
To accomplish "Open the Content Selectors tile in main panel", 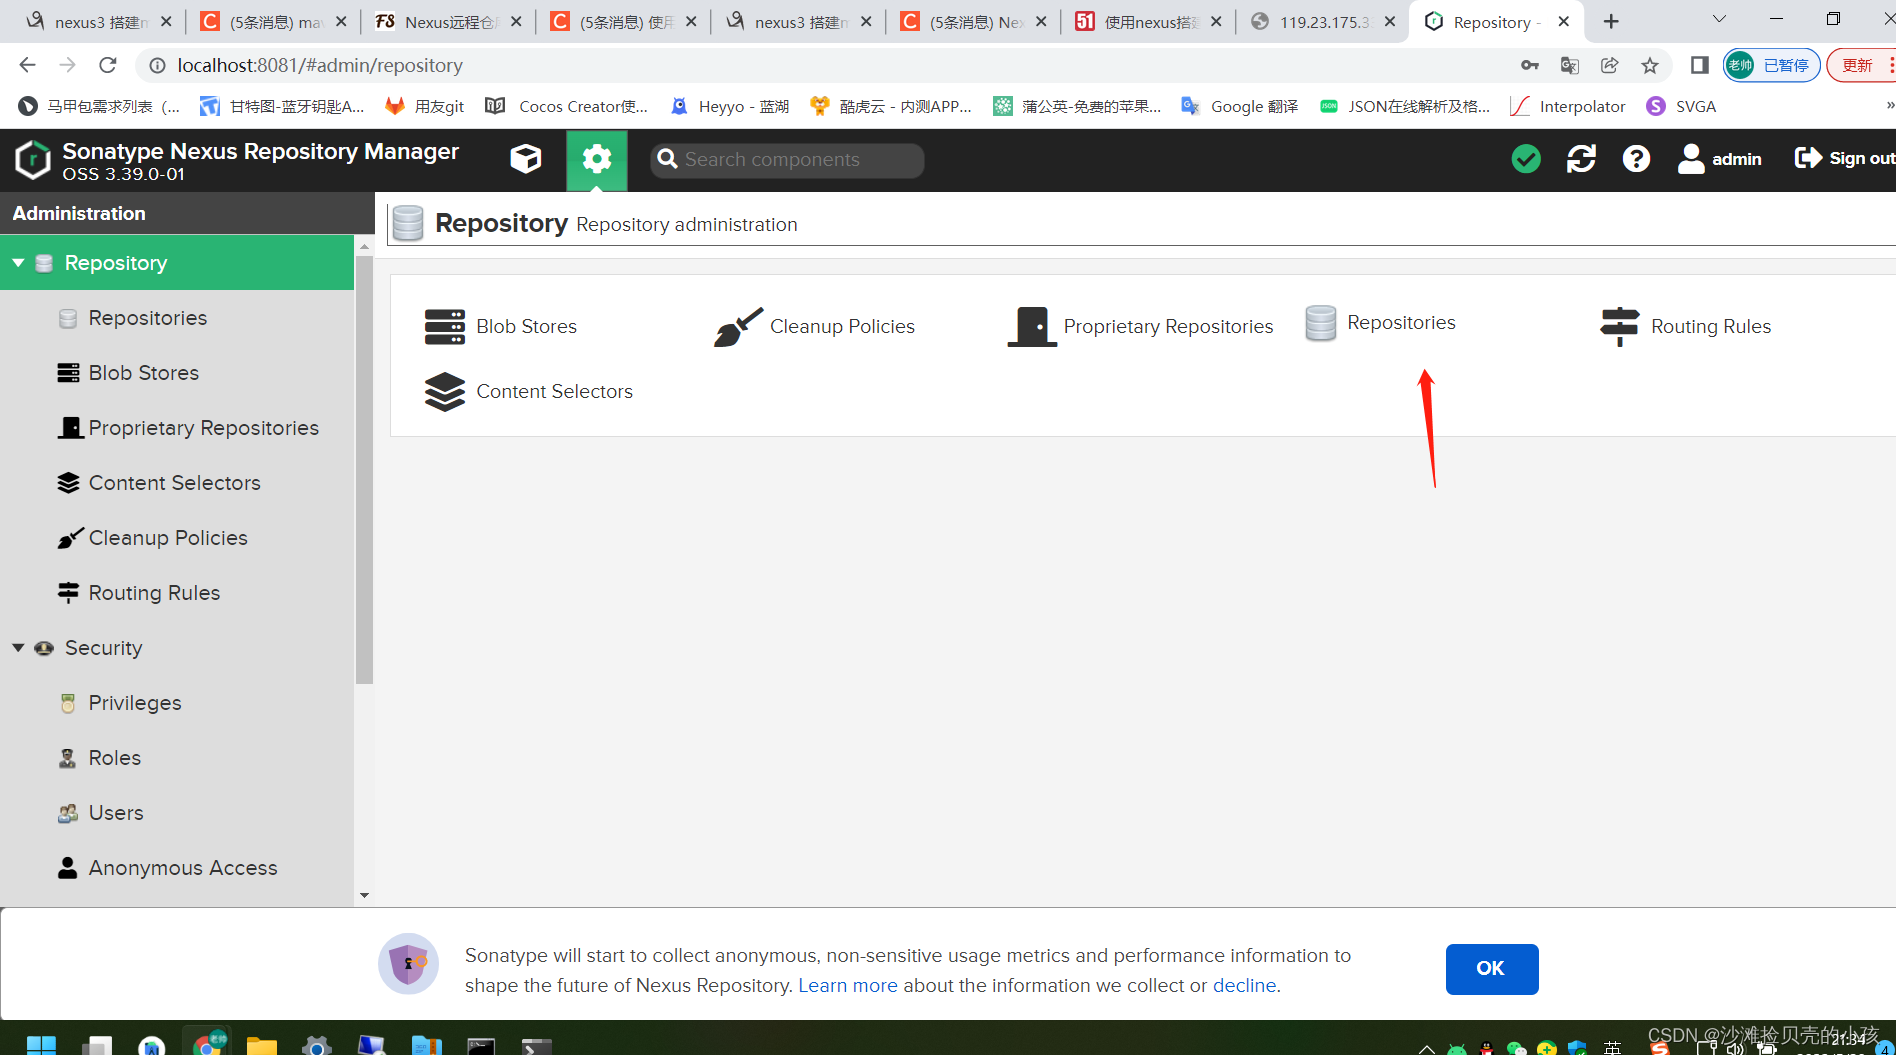I will click(x=529, y=392).
